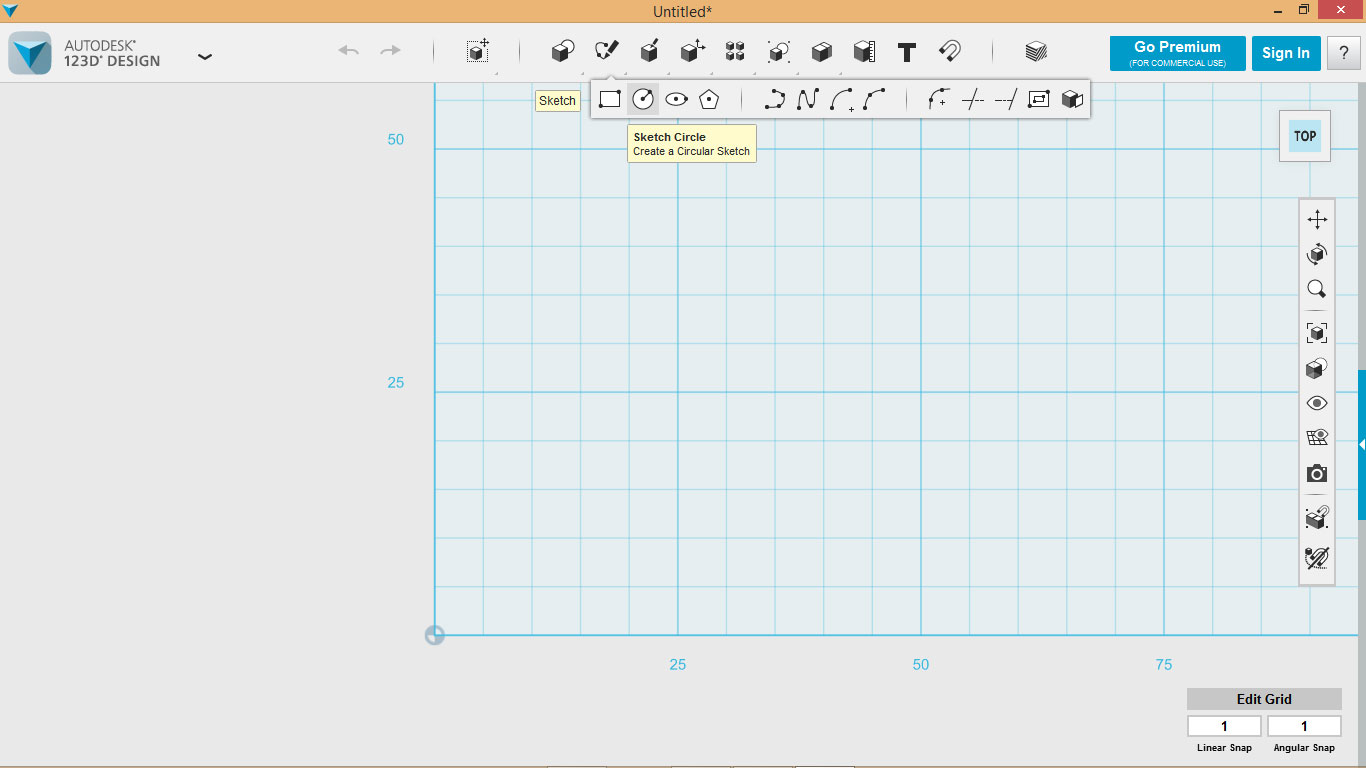The image size is (1366, 768).
Task: Toggle visibility with the eye icon in sidebar
Action: (1316, 402)
